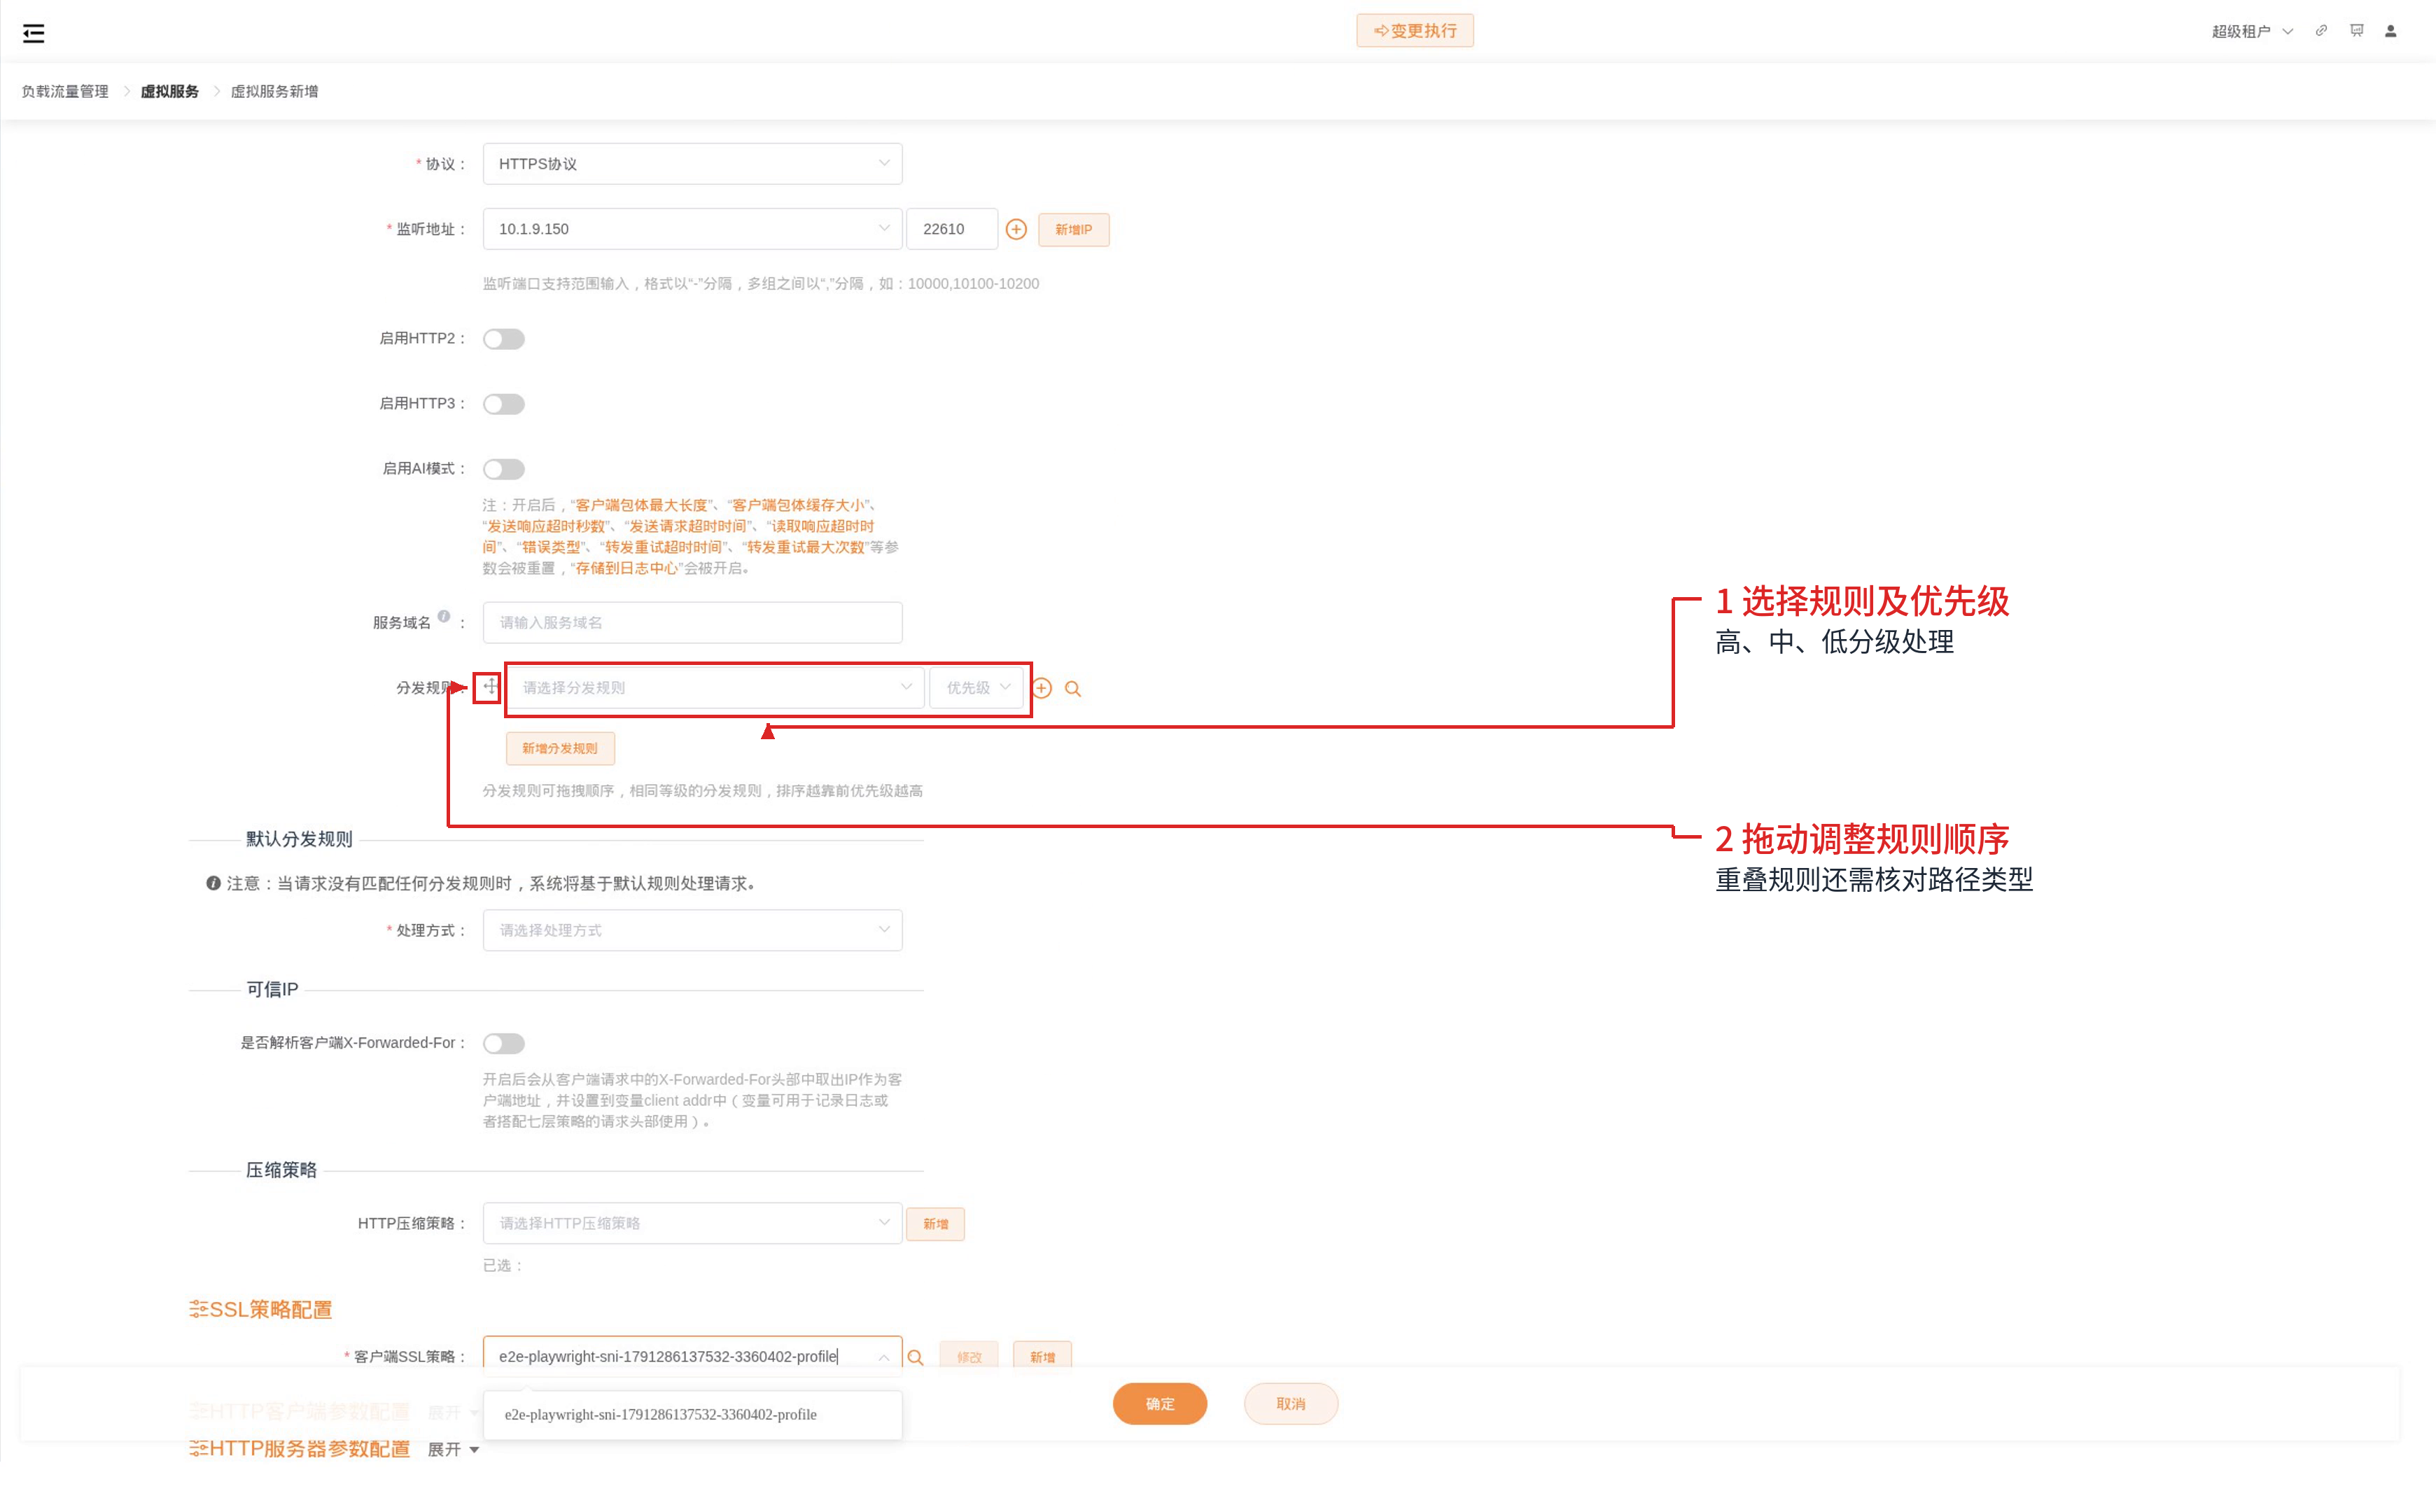Open the user profile icon

2390,31
